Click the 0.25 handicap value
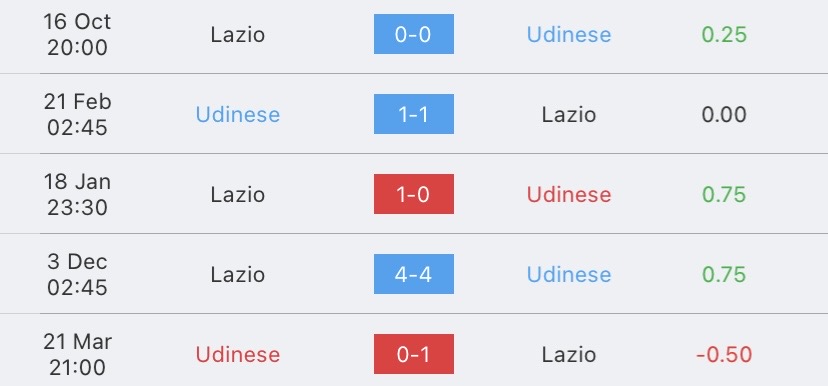Screen dimensions: 828x386 click(724, 35)
